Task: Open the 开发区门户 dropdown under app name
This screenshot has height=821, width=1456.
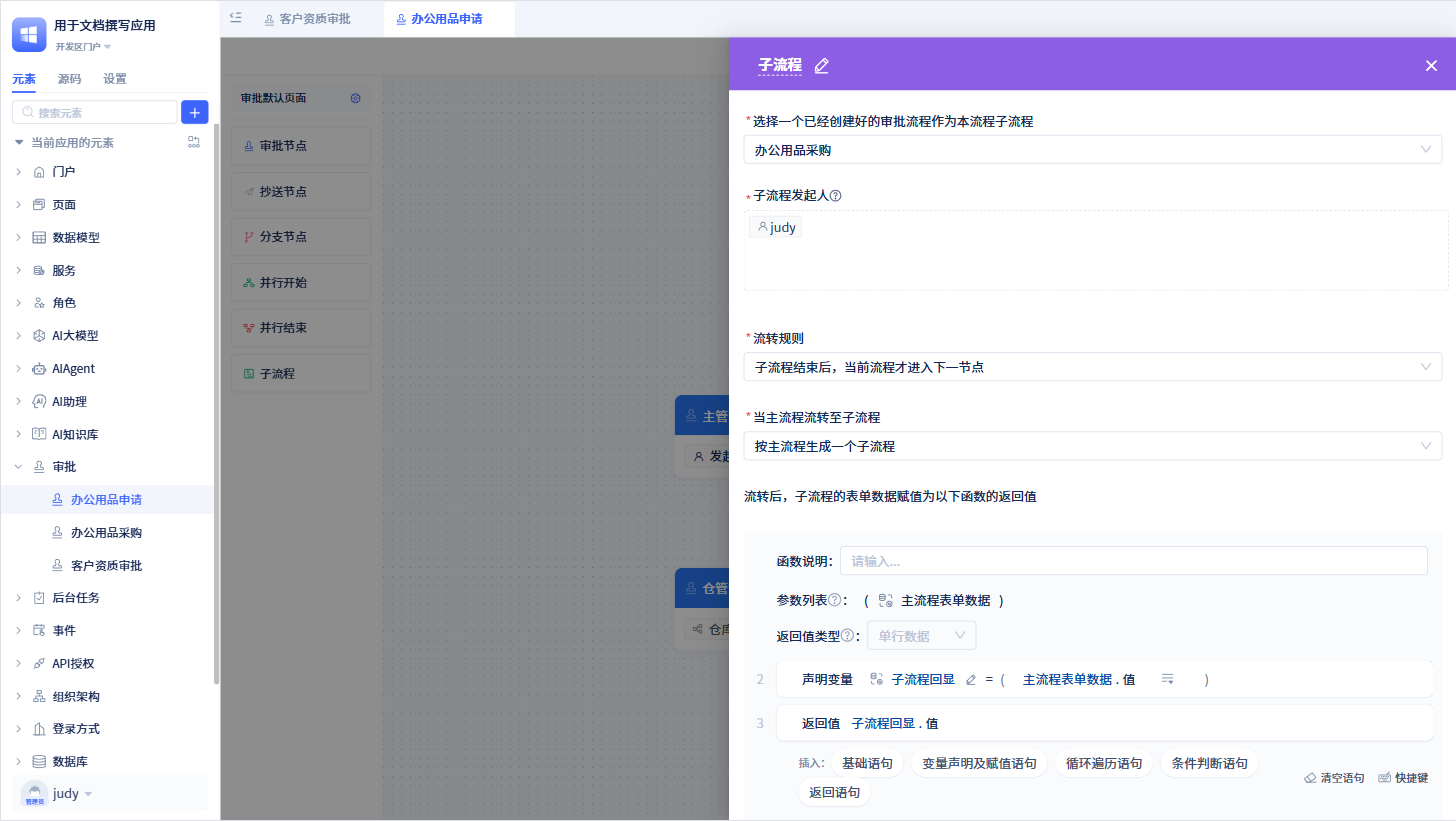Action: (83, 47)
